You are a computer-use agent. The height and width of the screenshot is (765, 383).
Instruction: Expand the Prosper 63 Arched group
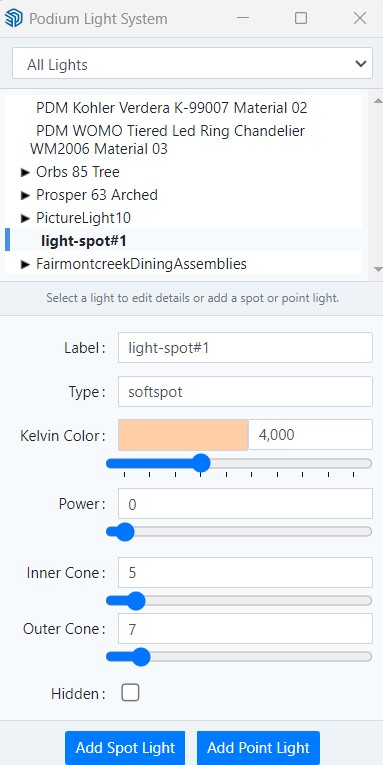coord(26,195)
